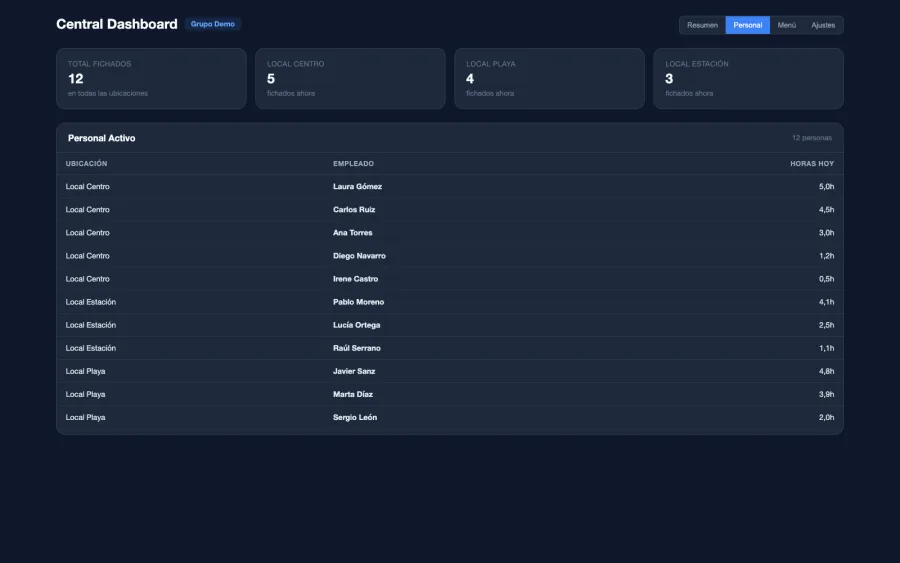Select employee Marta Díaz
This screenshot has height=563, width=900.
[352, 394]
